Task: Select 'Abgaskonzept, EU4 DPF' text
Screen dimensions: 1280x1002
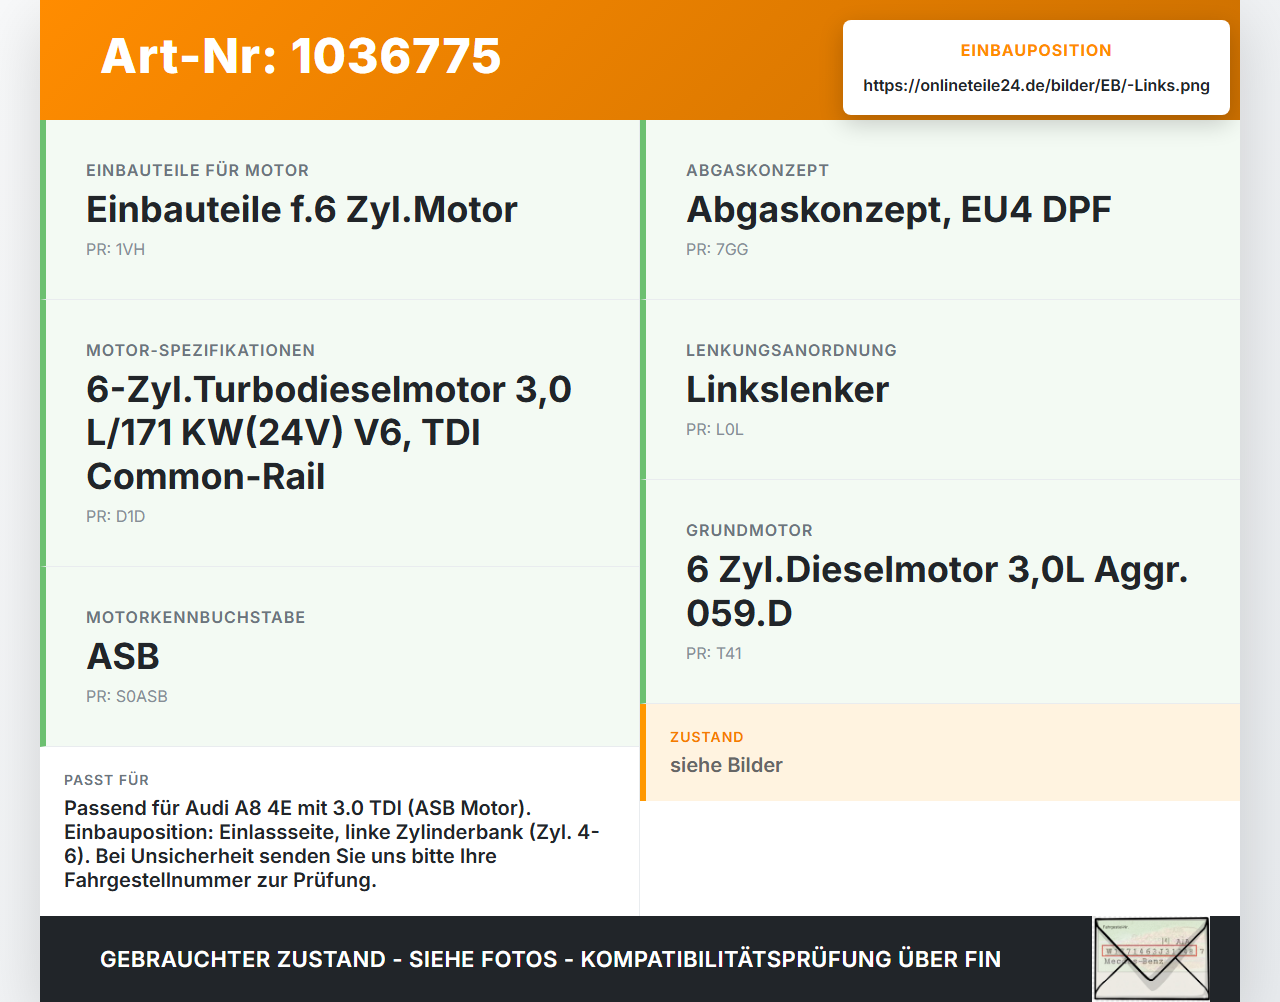Action: 898,210
